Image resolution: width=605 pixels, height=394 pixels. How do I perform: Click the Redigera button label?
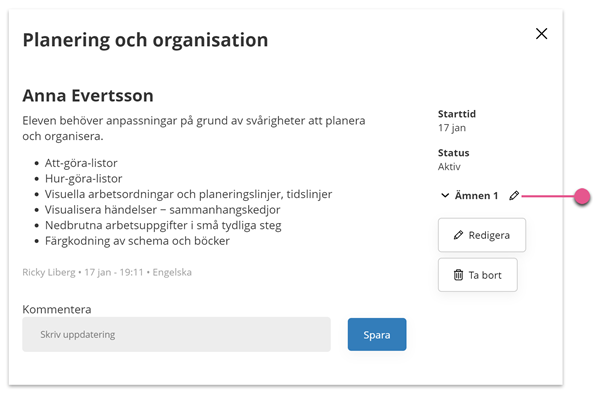(489, 235)
